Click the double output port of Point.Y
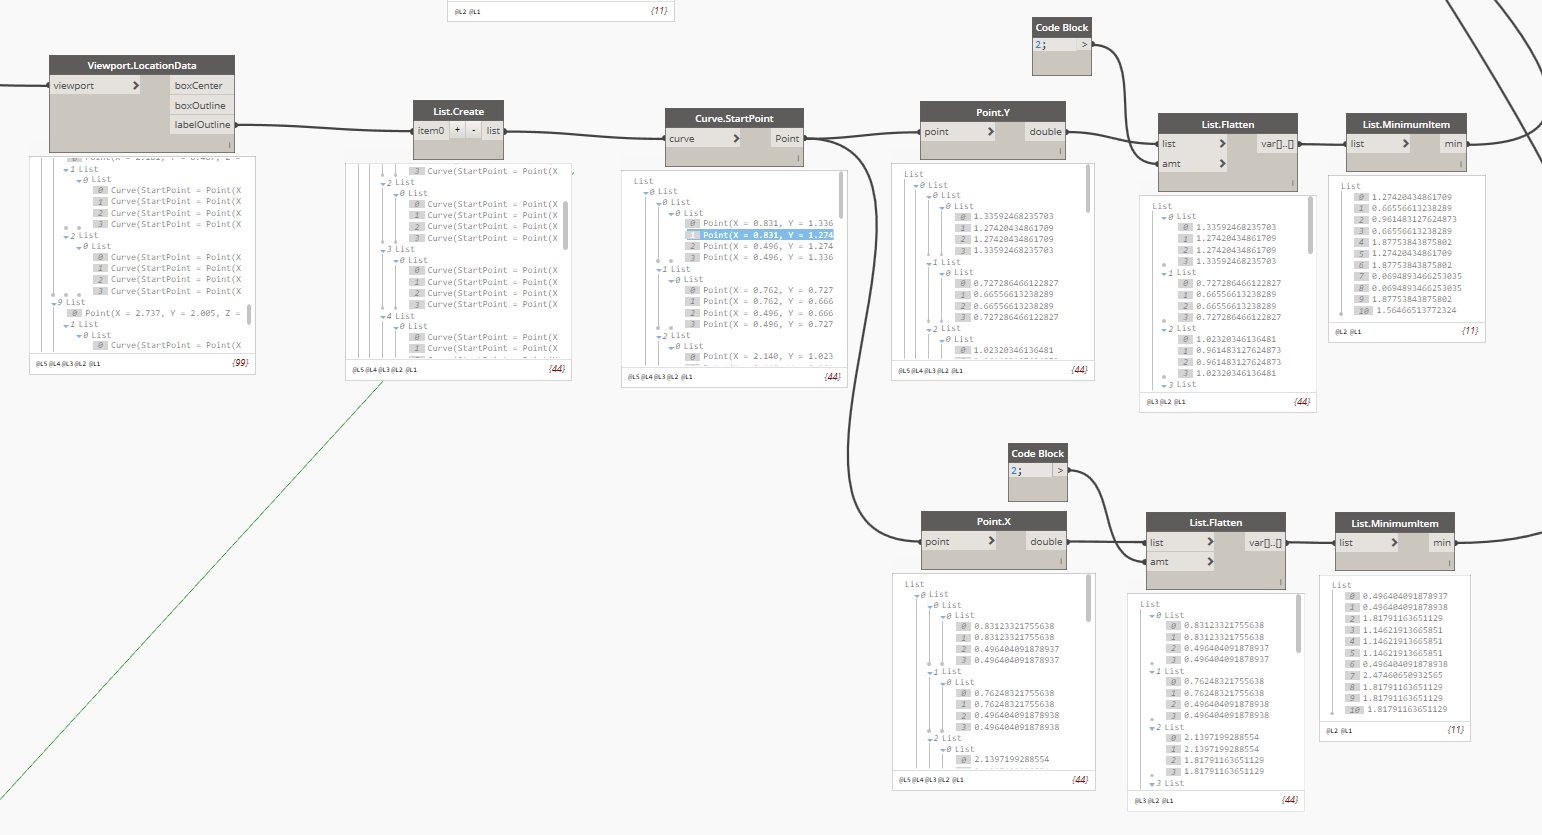The height and width of the screenshot is (835, 1542). (x=1046, y=132)
